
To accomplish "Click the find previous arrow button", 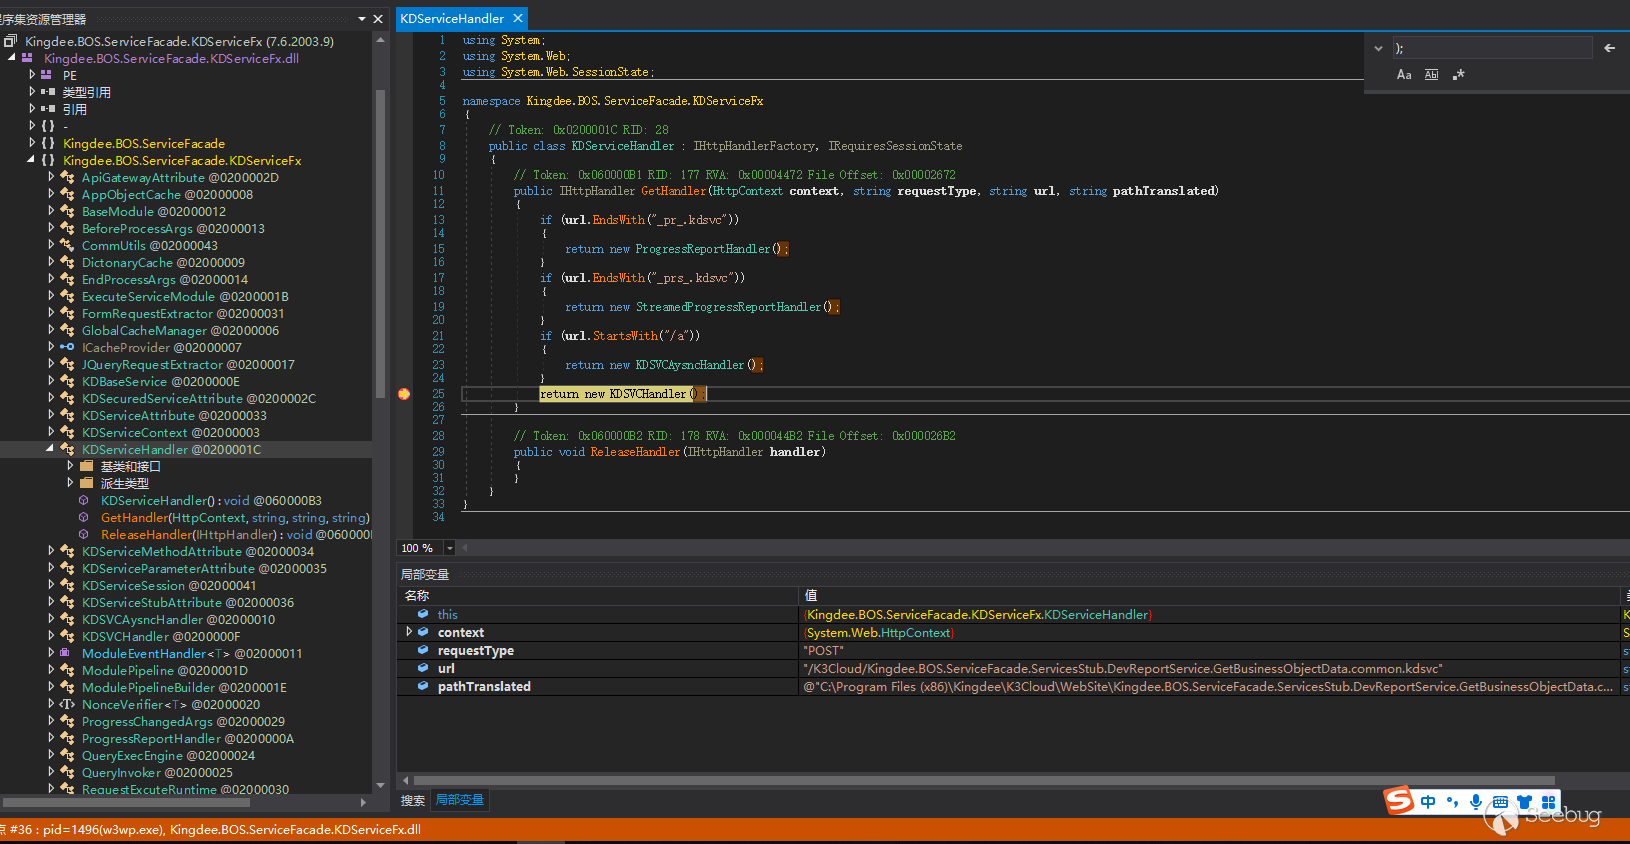I will pyautogui.click(x=1609, y=48).
